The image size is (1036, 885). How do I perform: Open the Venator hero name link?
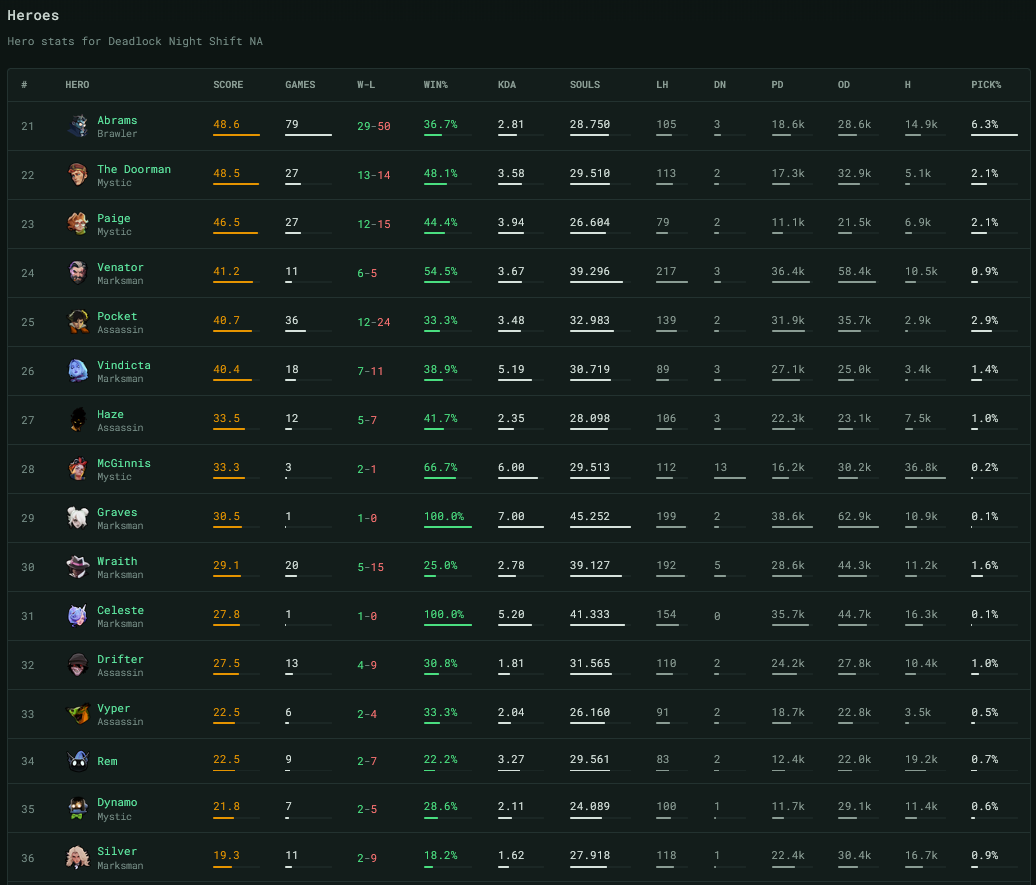[x=120, y=267]
